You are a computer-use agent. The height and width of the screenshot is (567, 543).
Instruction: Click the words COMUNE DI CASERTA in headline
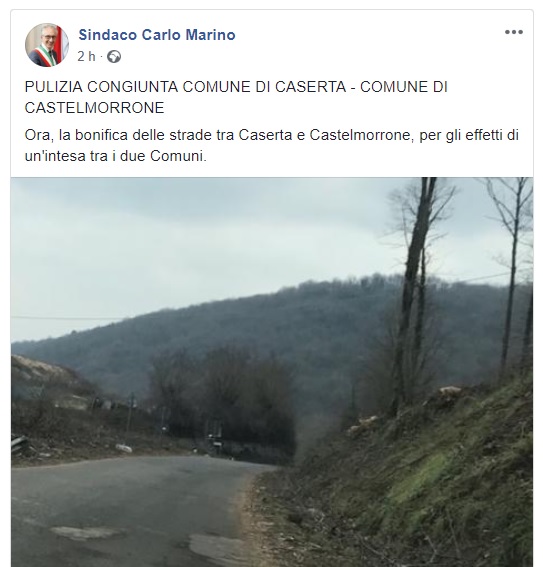(x=264, y=87)
